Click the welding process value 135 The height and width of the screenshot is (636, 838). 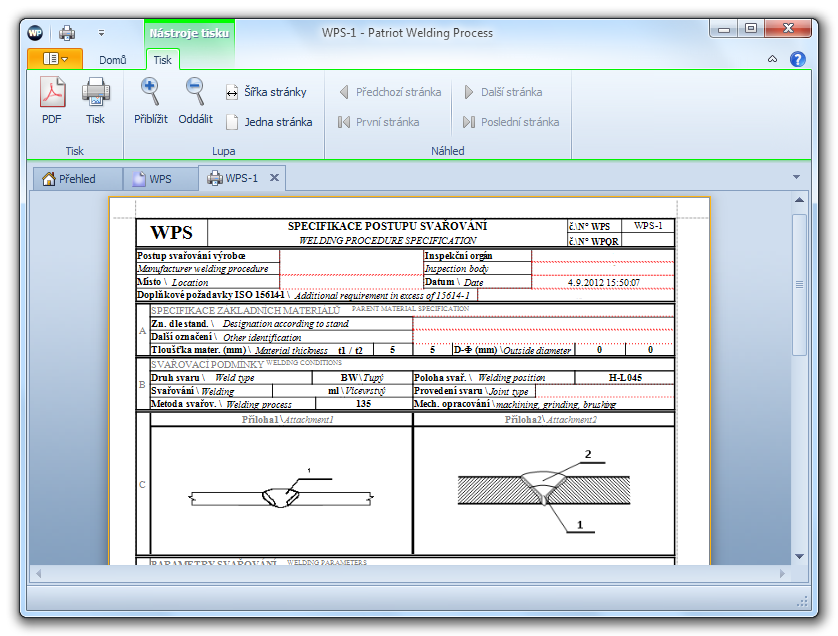tap(363, 404)
